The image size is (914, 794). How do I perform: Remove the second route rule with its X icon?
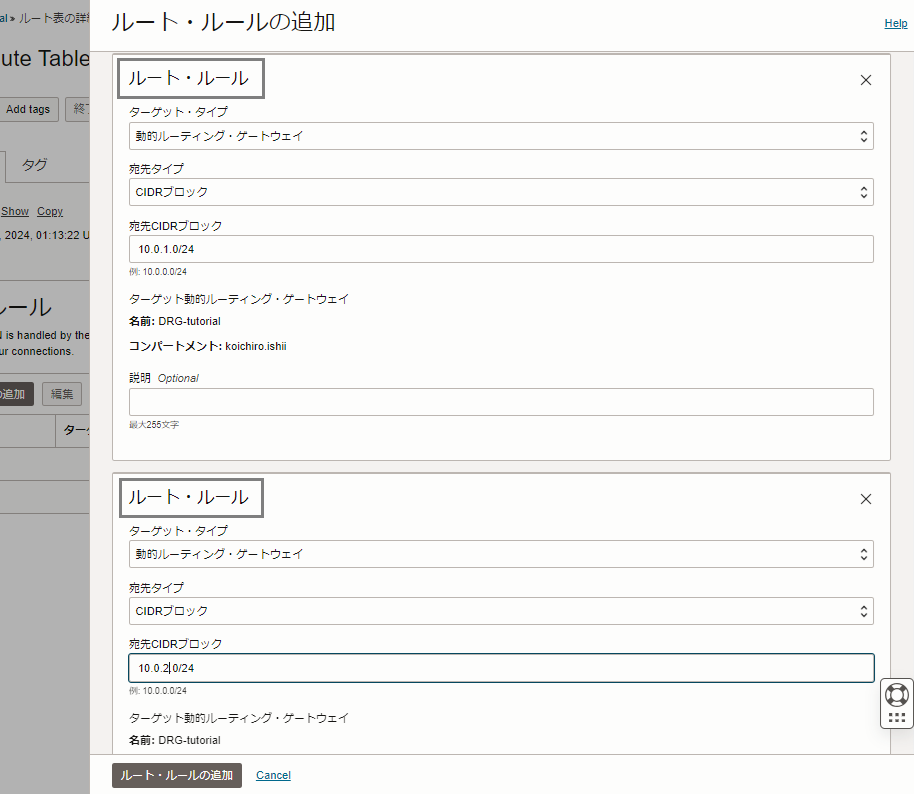click(x=866, y=498)
